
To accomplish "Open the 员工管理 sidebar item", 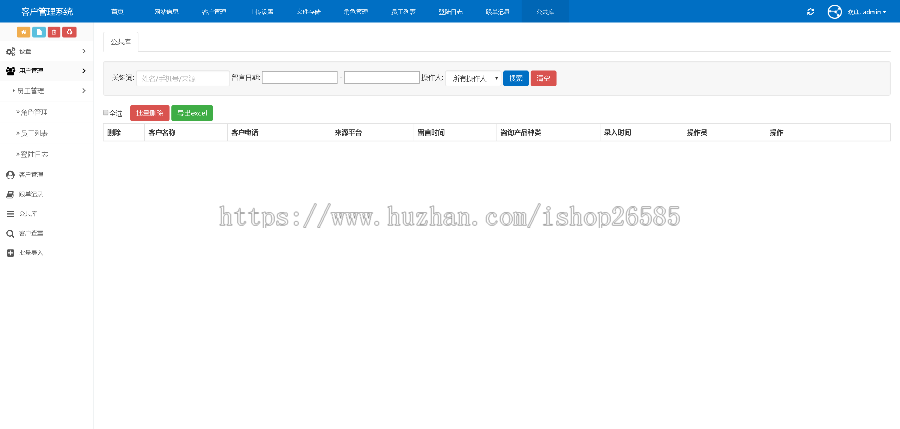I will (46, 91).
